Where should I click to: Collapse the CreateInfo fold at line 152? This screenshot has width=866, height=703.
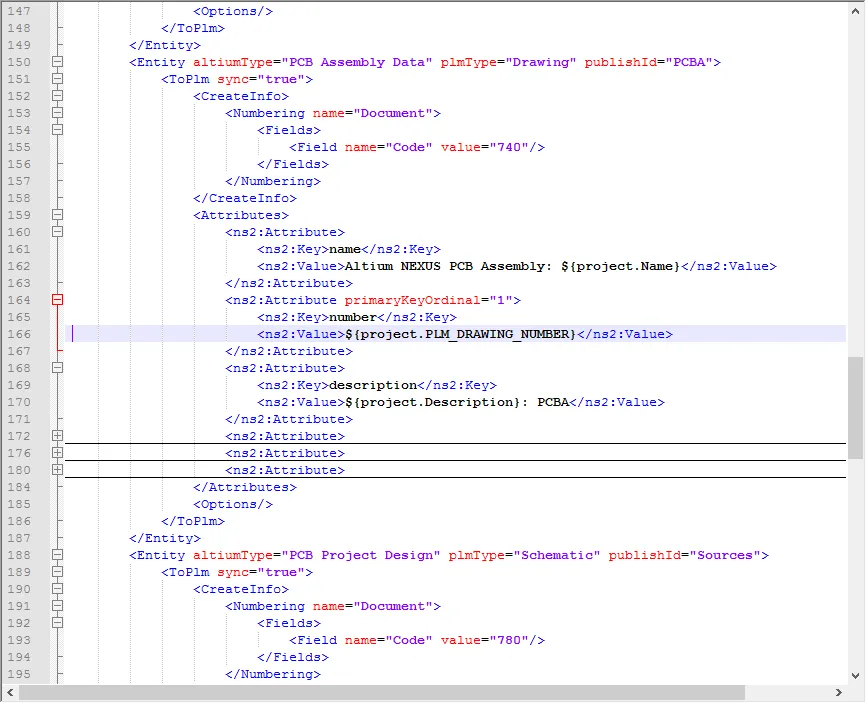pos(57,96)
